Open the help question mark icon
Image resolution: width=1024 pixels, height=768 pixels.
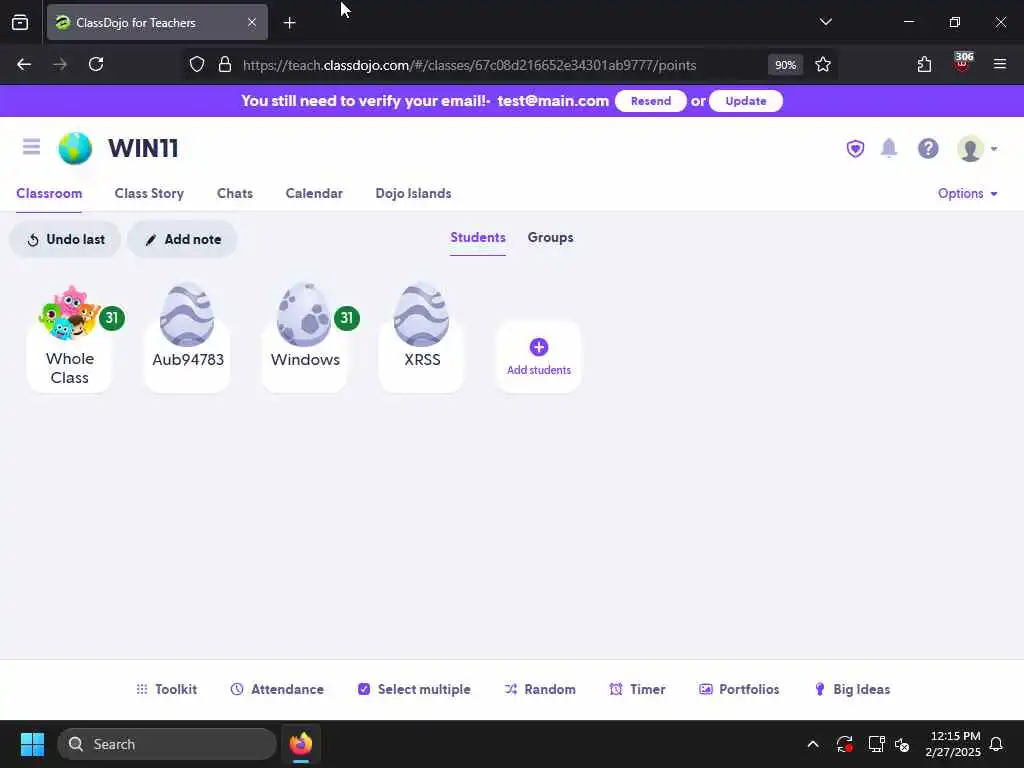pos(928,149)
